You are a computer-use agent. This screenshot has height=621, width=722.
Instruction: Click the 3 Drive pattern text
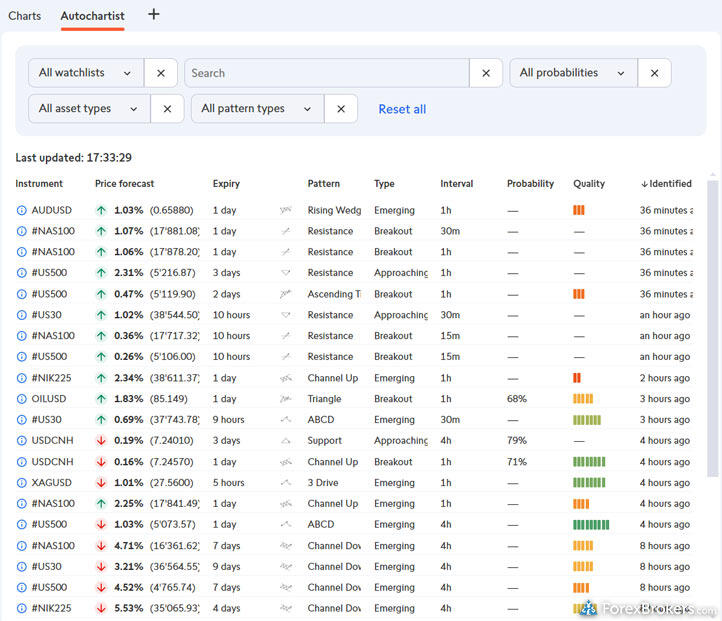323,483
